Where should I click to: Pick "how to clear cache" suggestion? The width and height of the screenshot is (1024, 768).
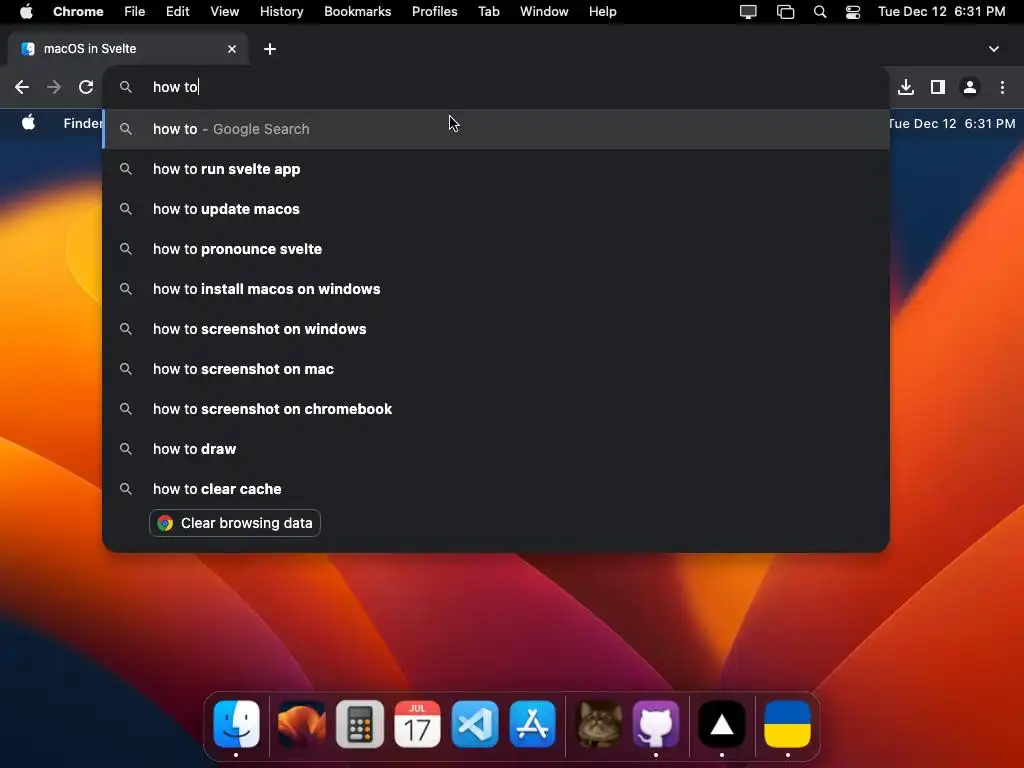(496, 488)
